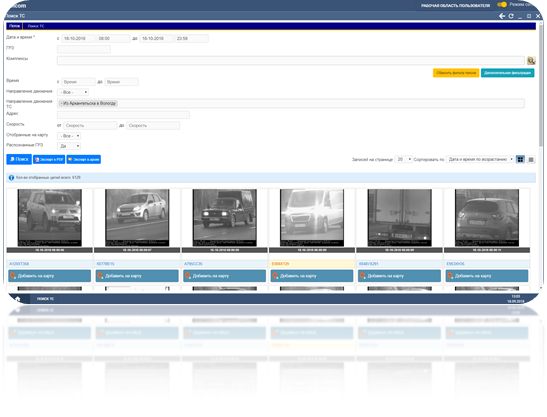Click the 'Время' to field

[122, 82]
